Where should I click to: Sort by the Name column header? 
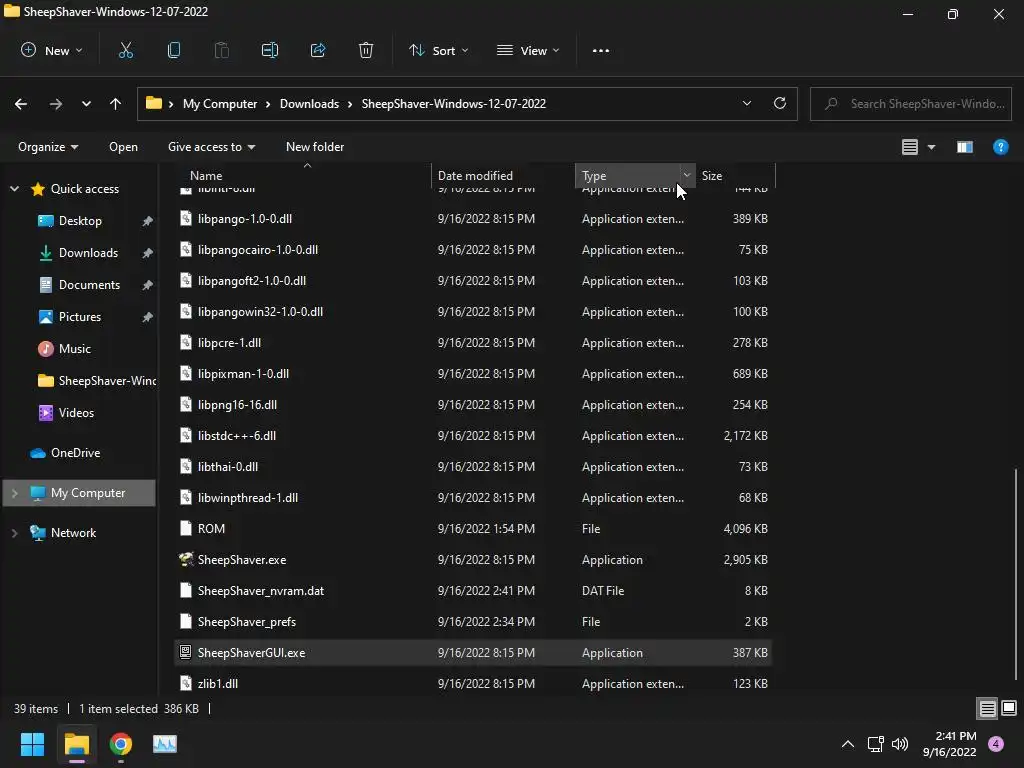coord(304,175)
